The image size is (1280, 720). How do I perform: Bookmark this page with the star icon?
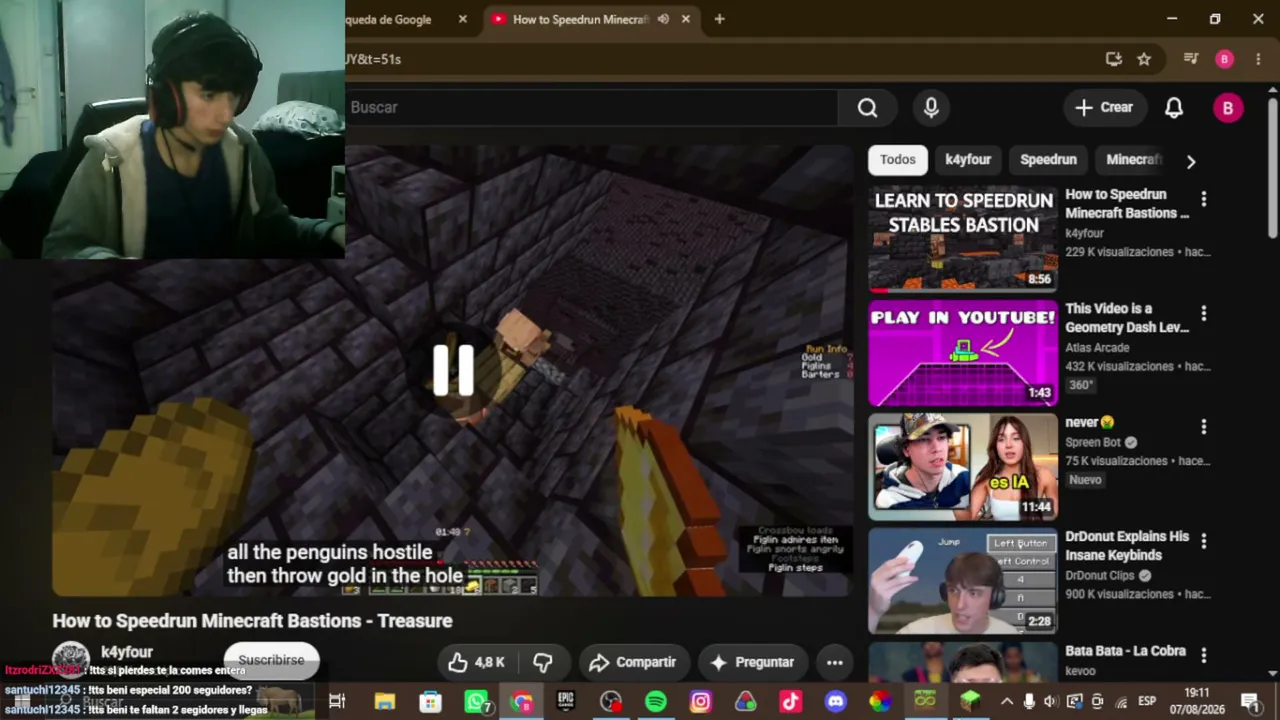[1144, 59]
